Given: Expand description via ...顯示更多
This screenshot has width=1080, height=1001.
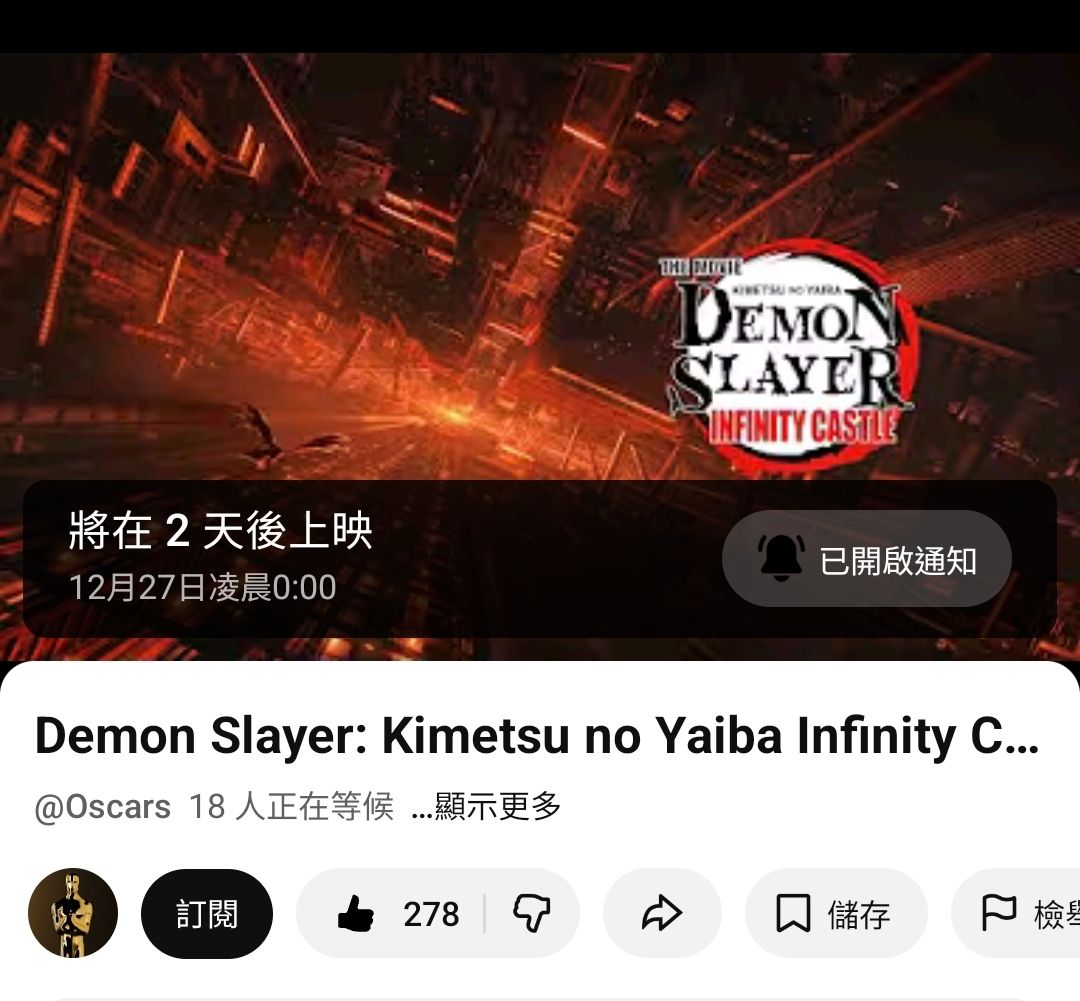Looking at the screenshot, I should pos(486,806).
